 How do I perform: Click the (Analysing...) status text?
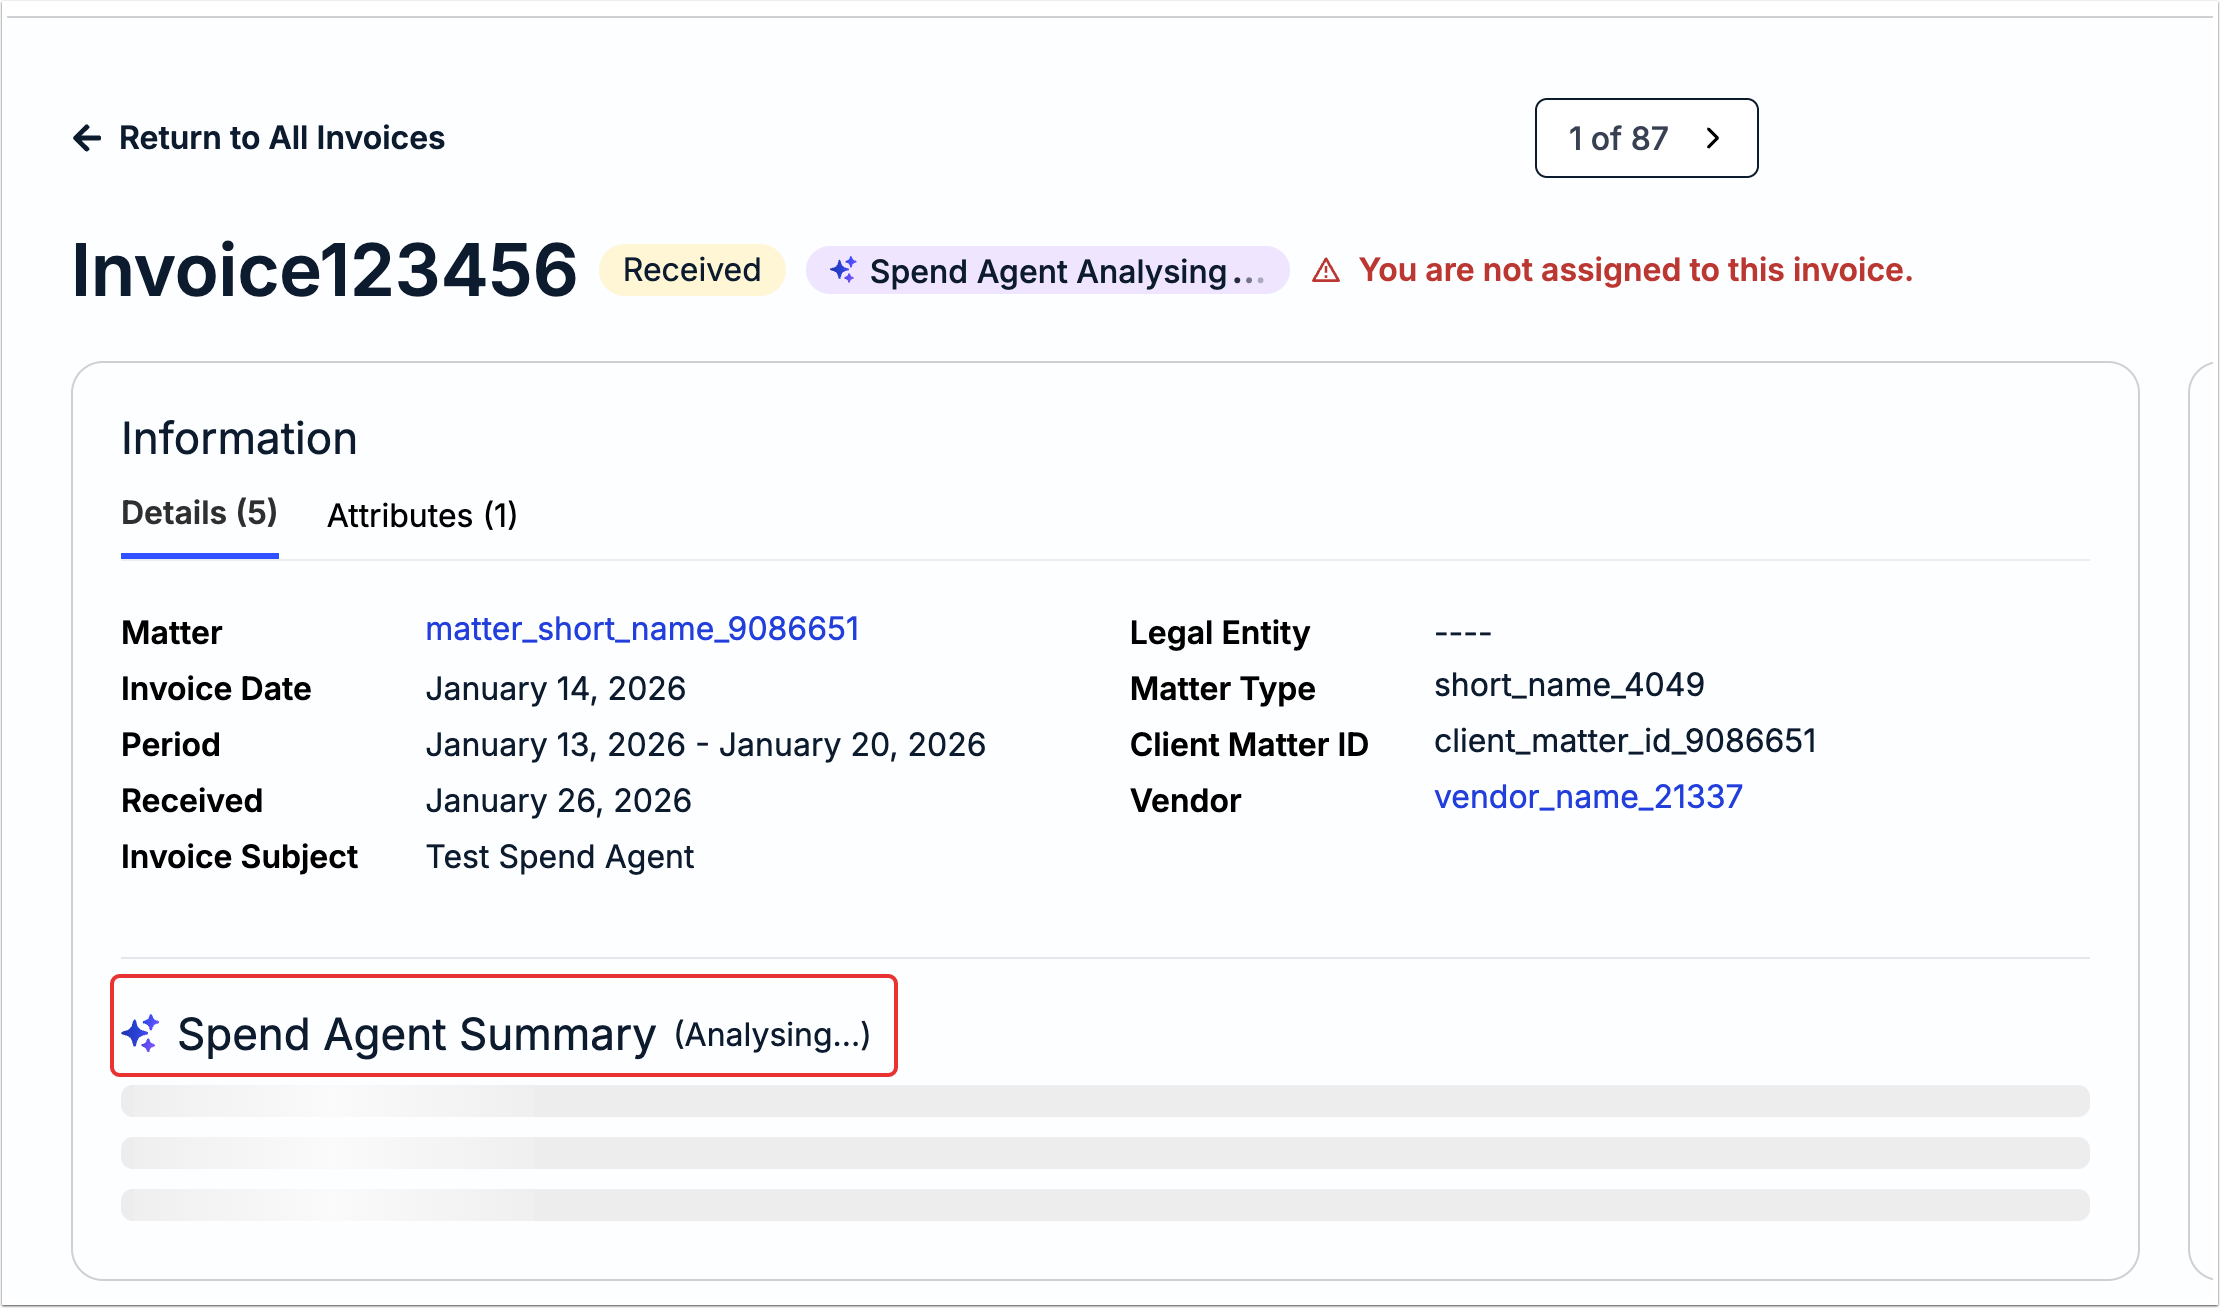coord(773,1035)
